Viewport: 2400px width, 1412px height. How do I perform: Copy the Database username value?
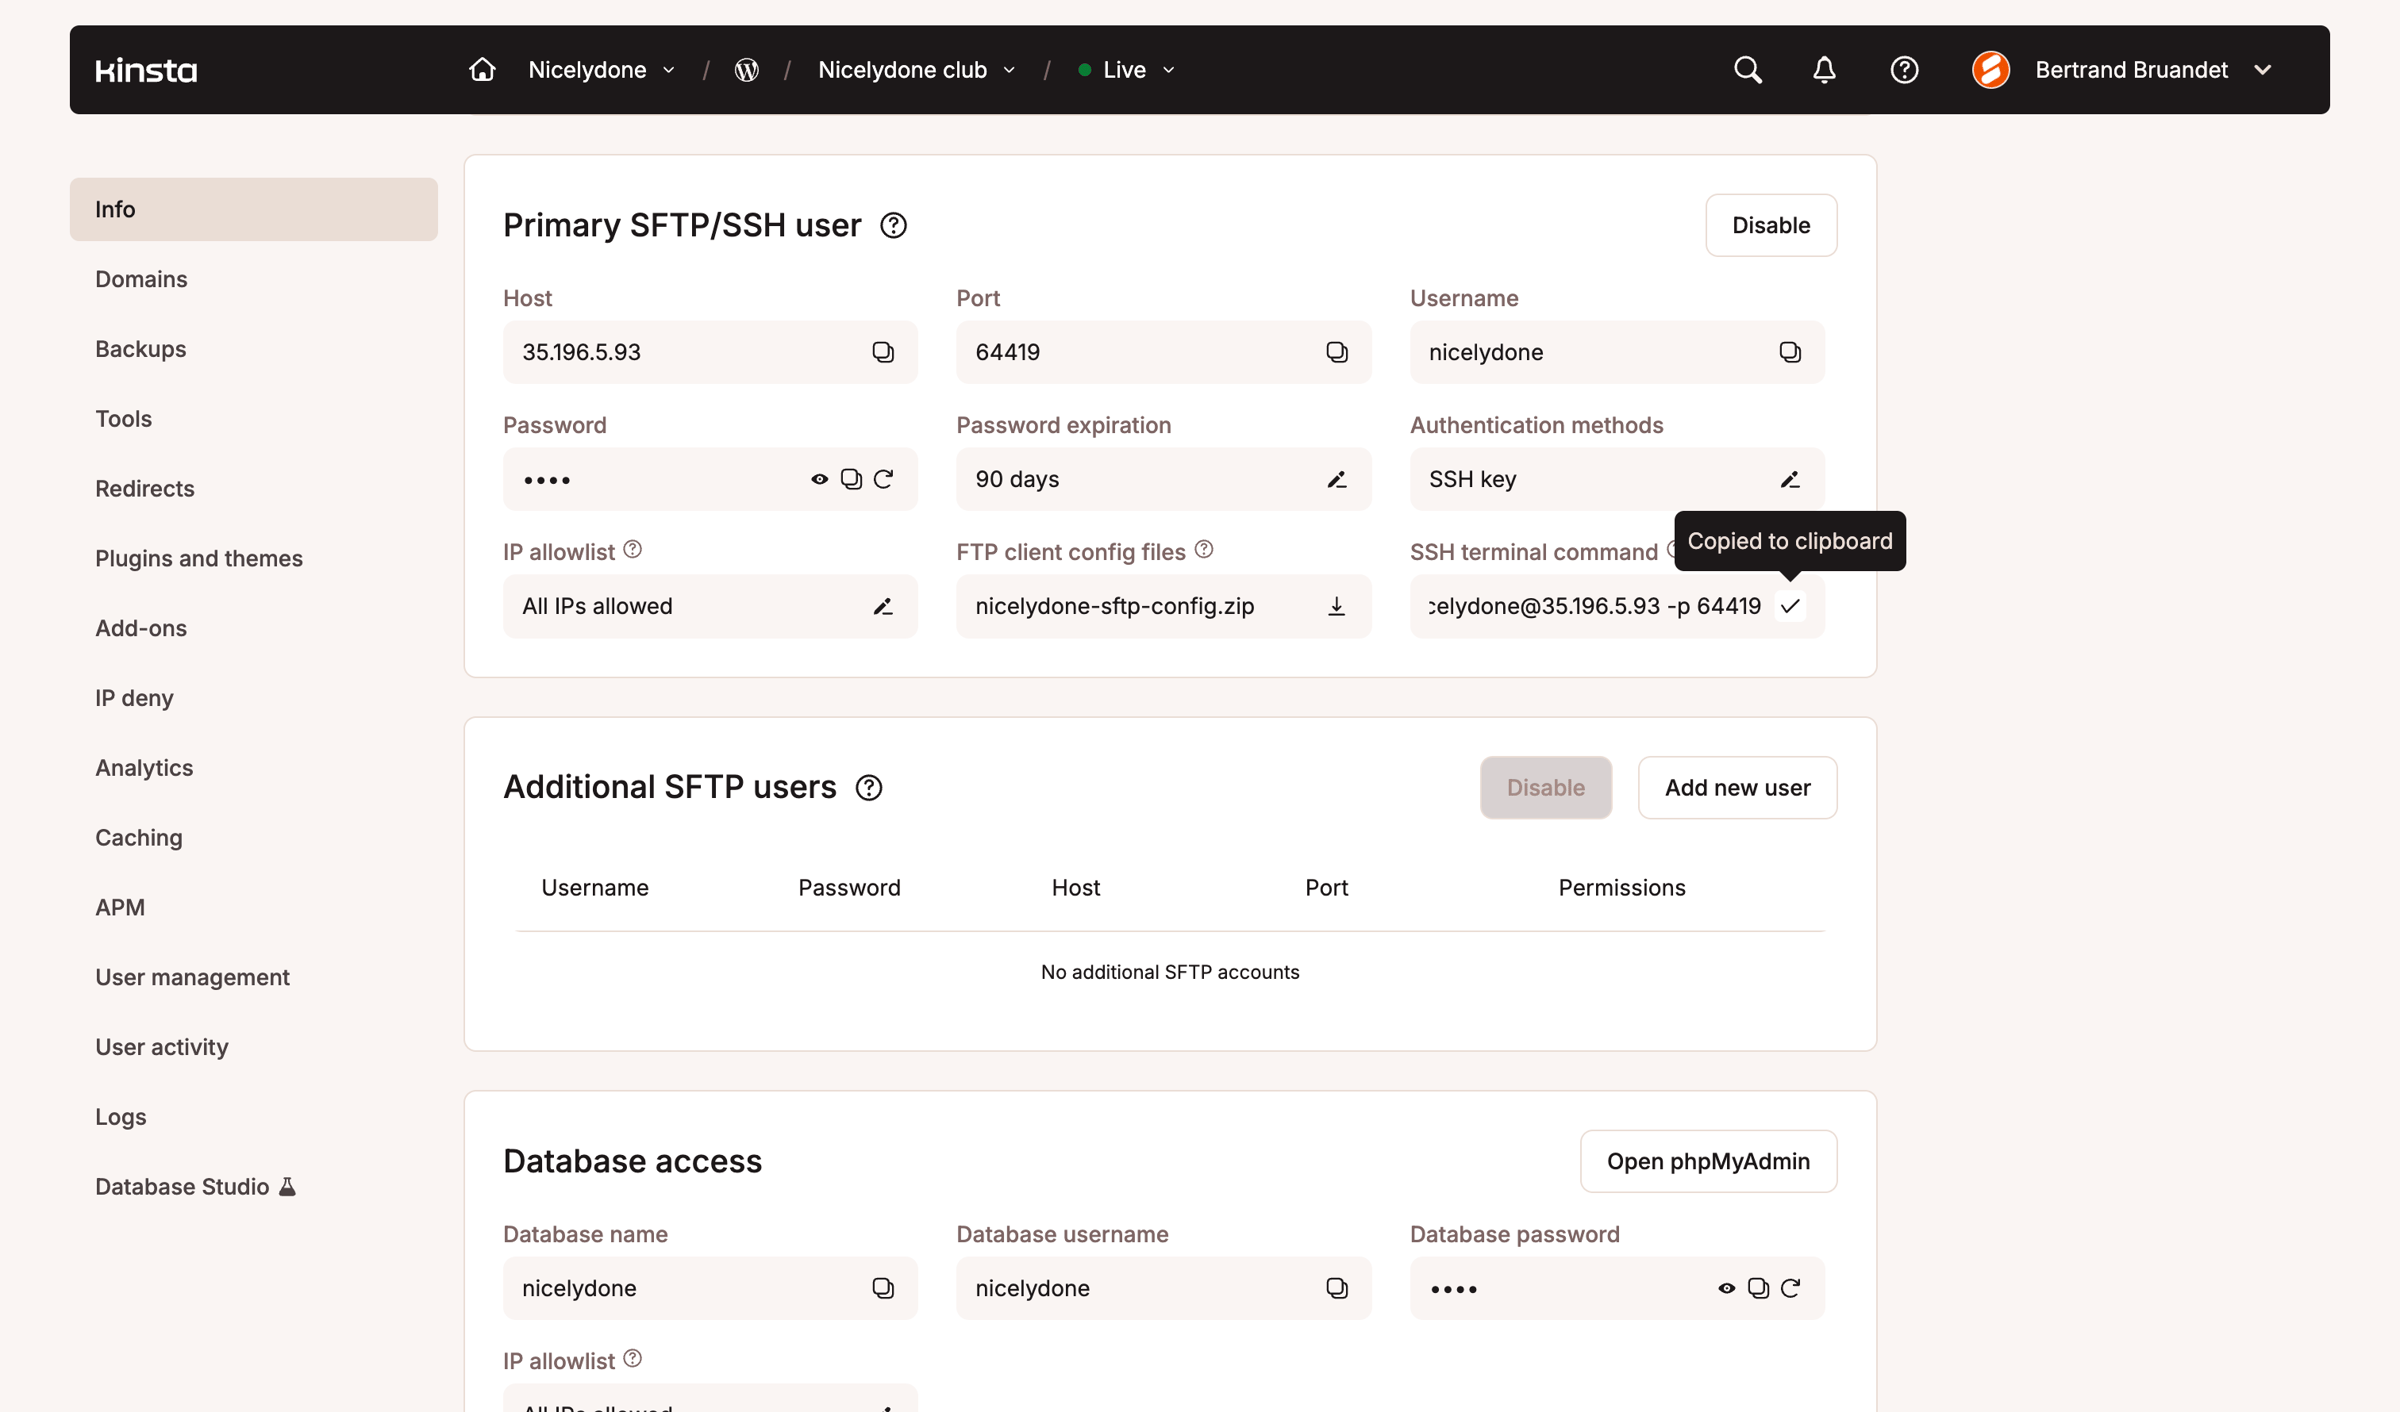[x=1336, y=1288]
